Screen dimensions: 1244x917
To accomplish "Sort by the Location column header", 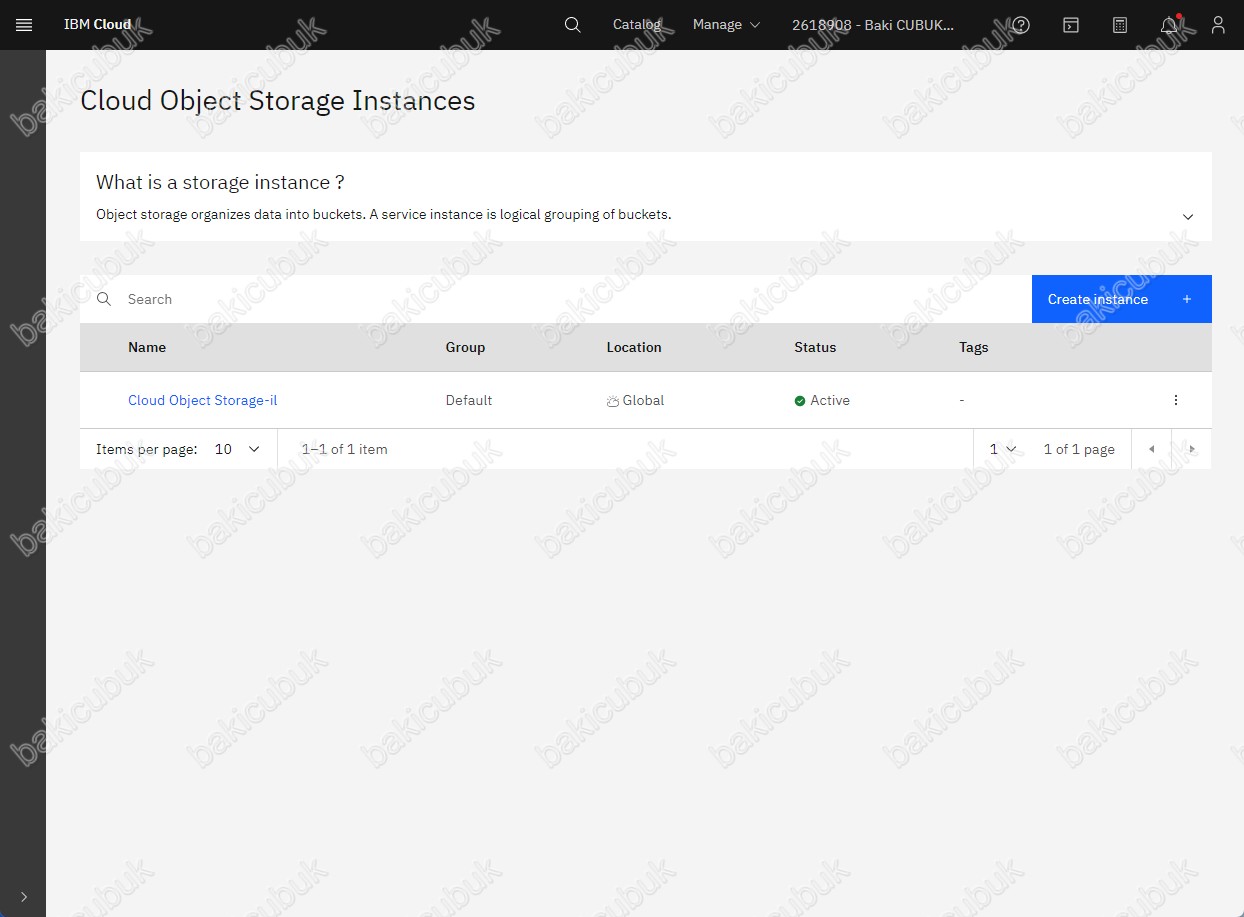I will 634,347.
